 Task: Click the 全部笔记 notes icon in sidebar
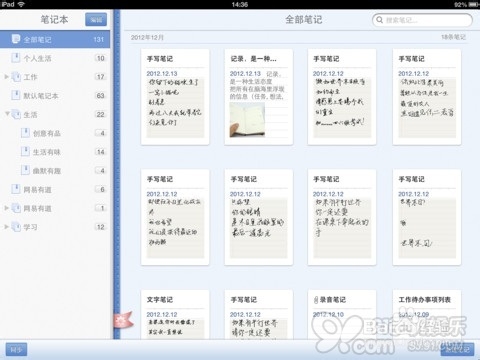16,39
